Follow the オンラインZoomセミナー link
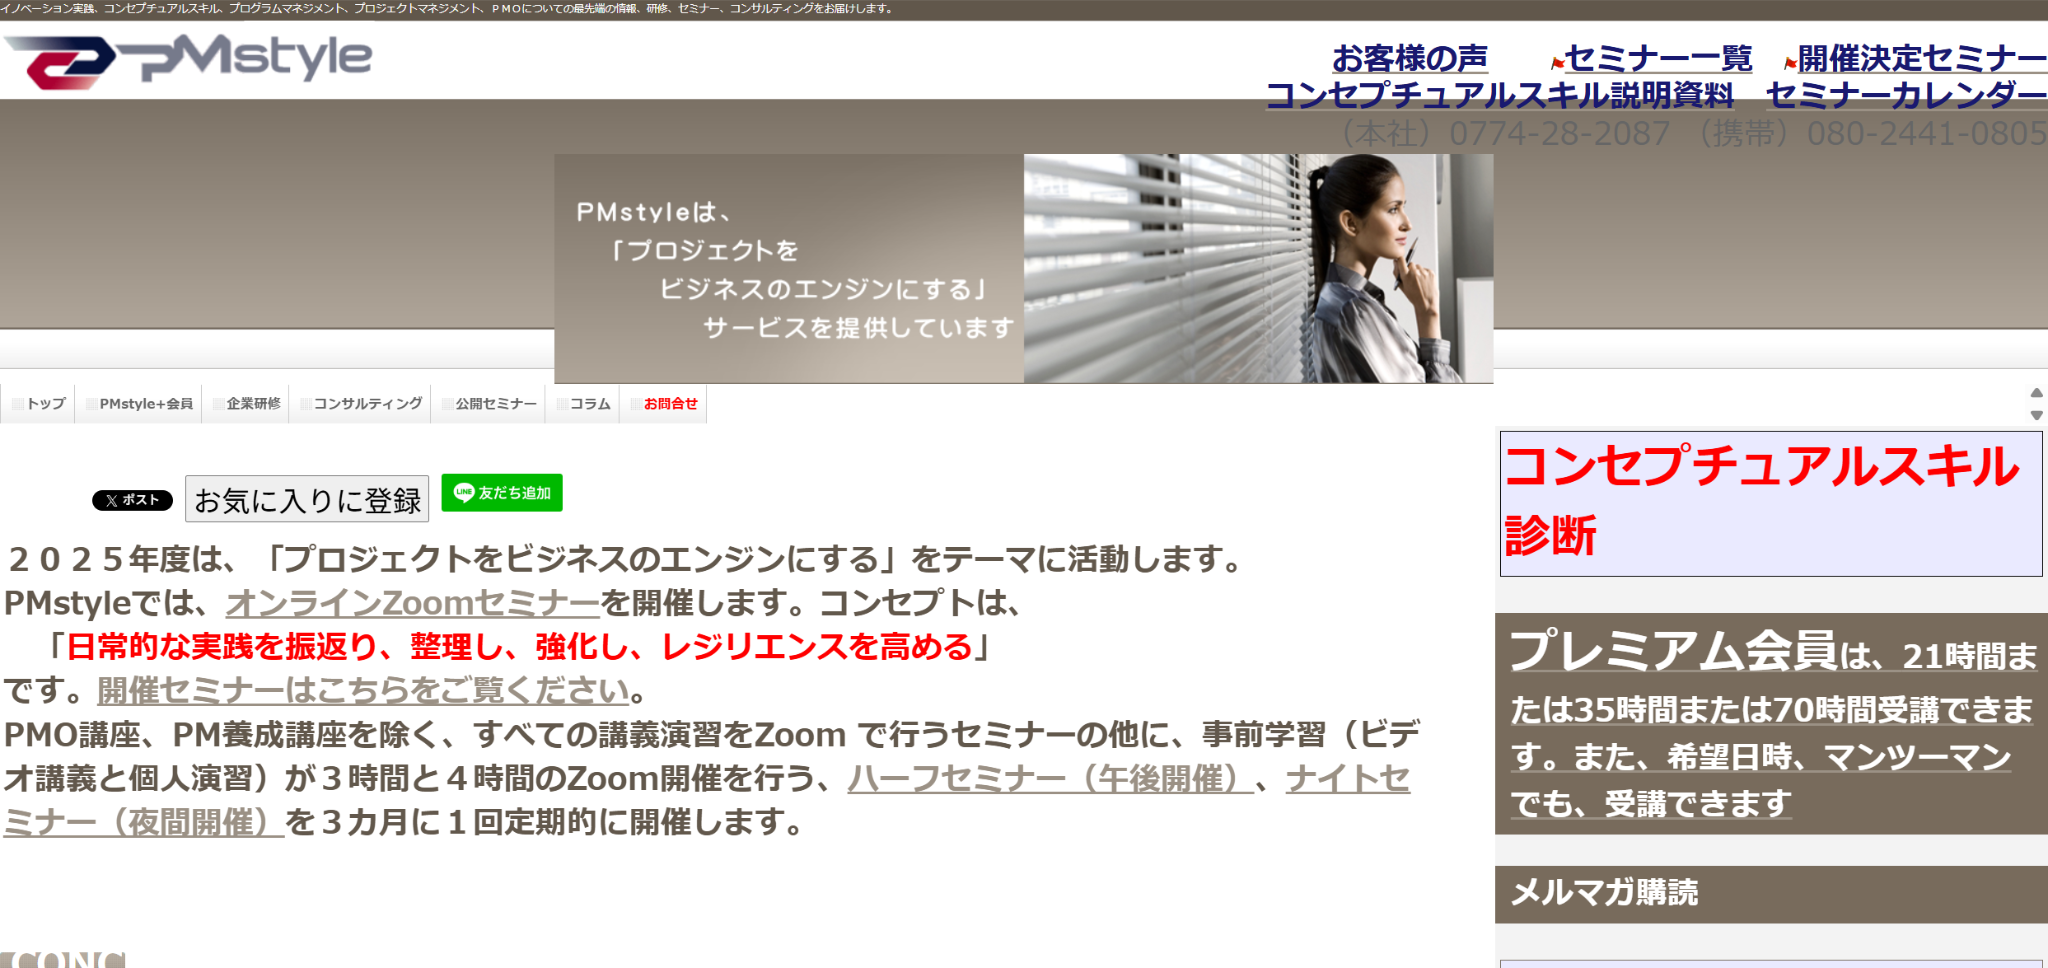The width and height of the screenshot is (2048, 968). (x=412, y=603)
